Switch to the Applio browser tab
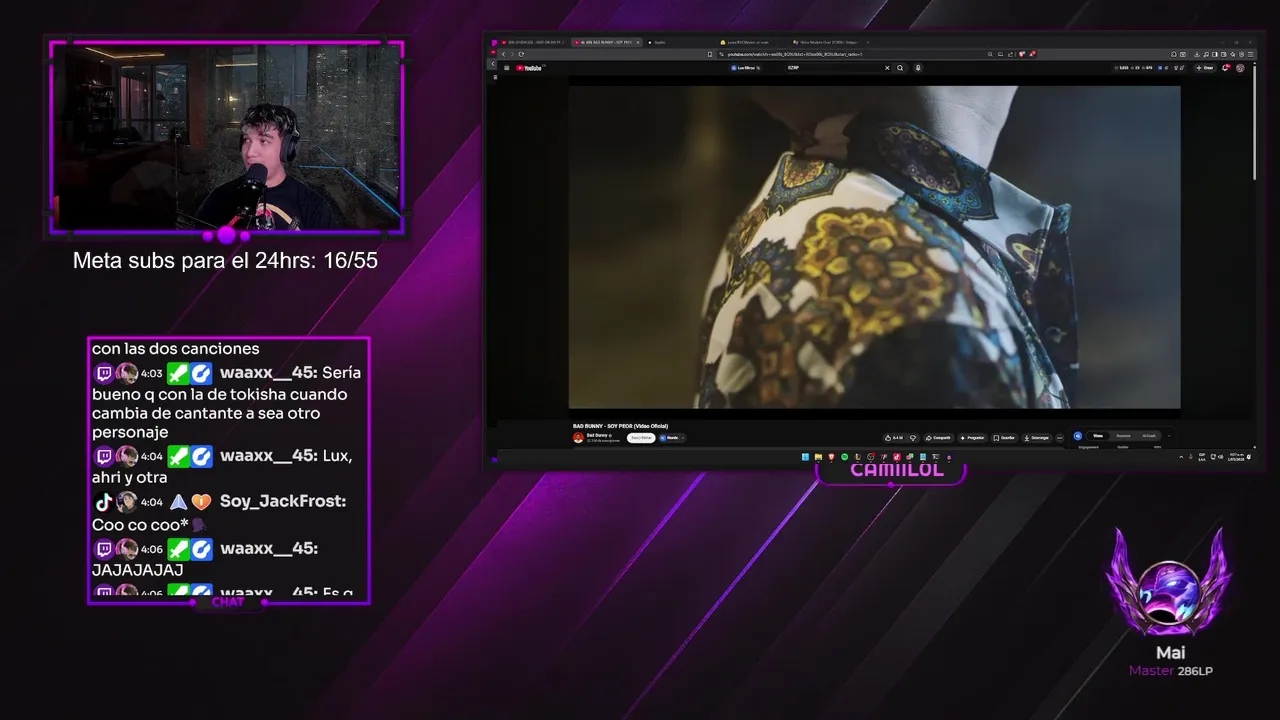 click(x=675, y=42)
